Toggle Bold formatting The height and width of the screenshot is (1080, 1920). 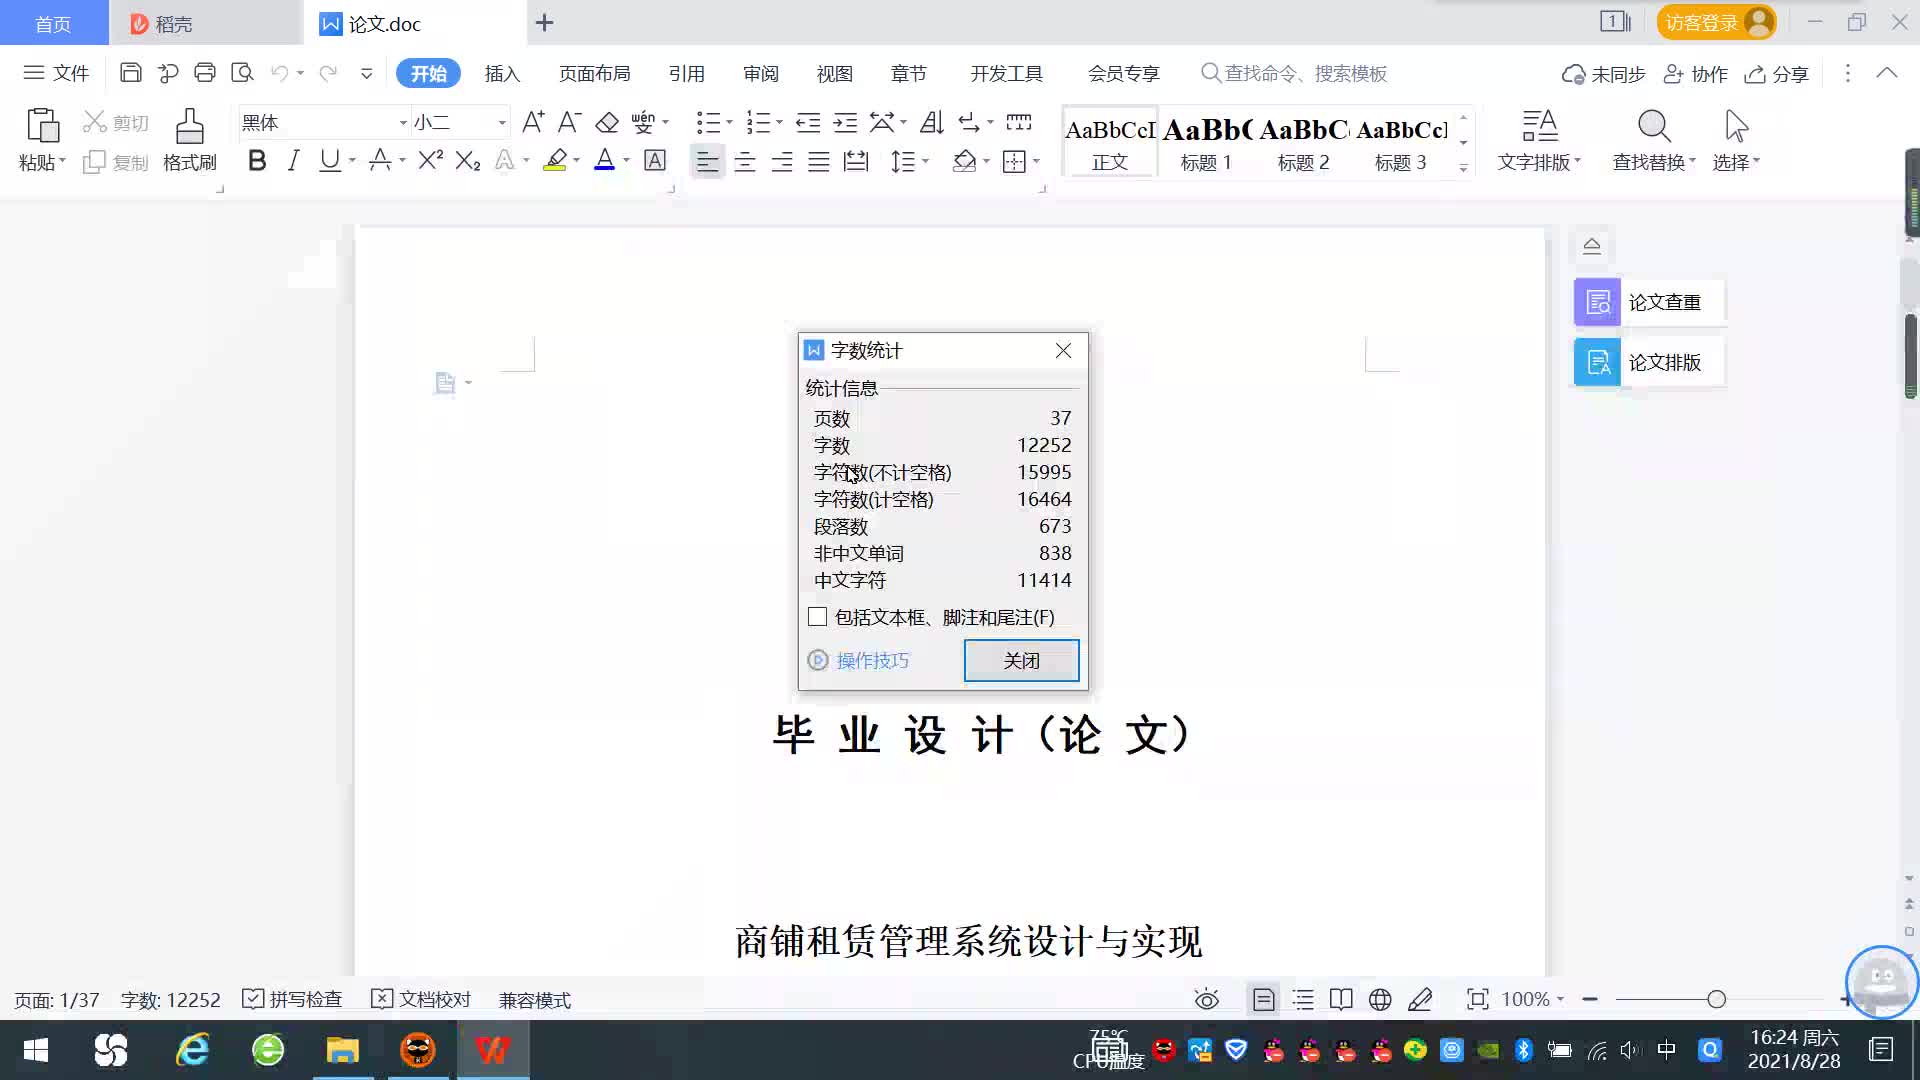(x=257, y=161)
